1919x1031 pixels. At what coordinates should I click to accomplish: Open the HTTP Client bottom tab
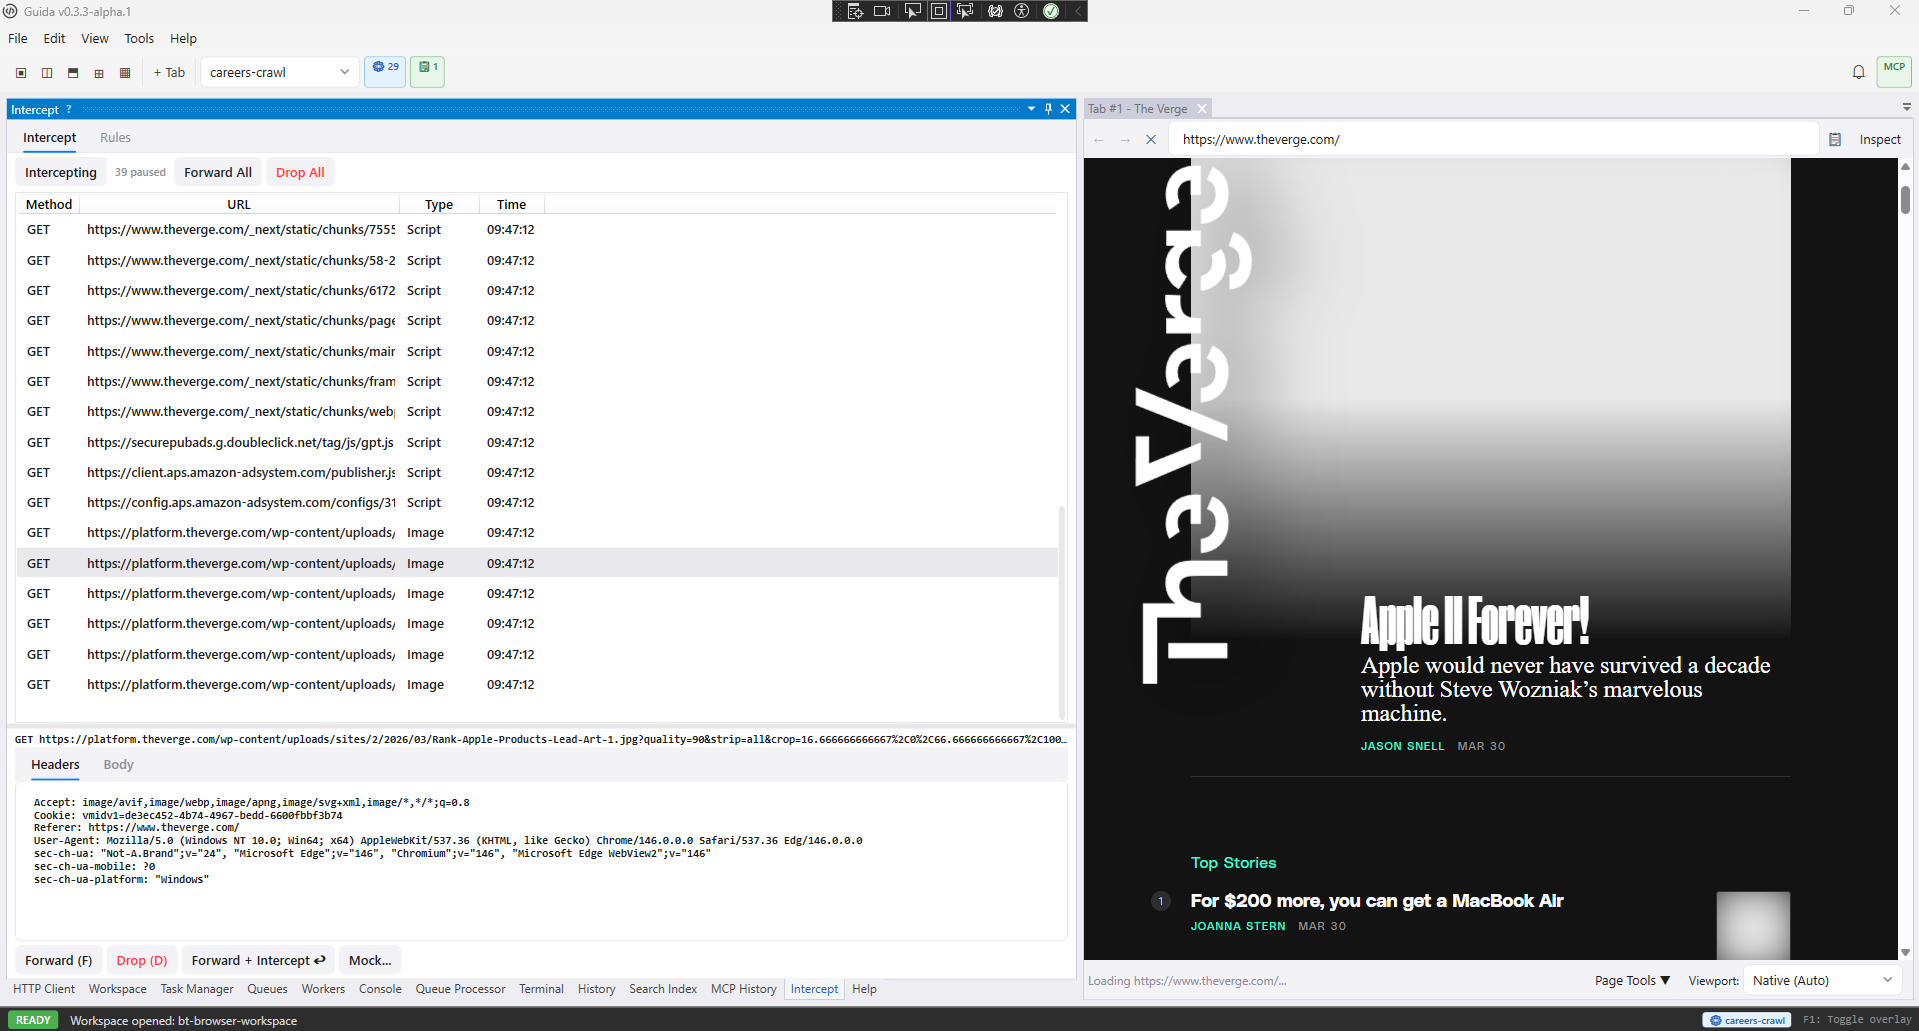[44, 989]
